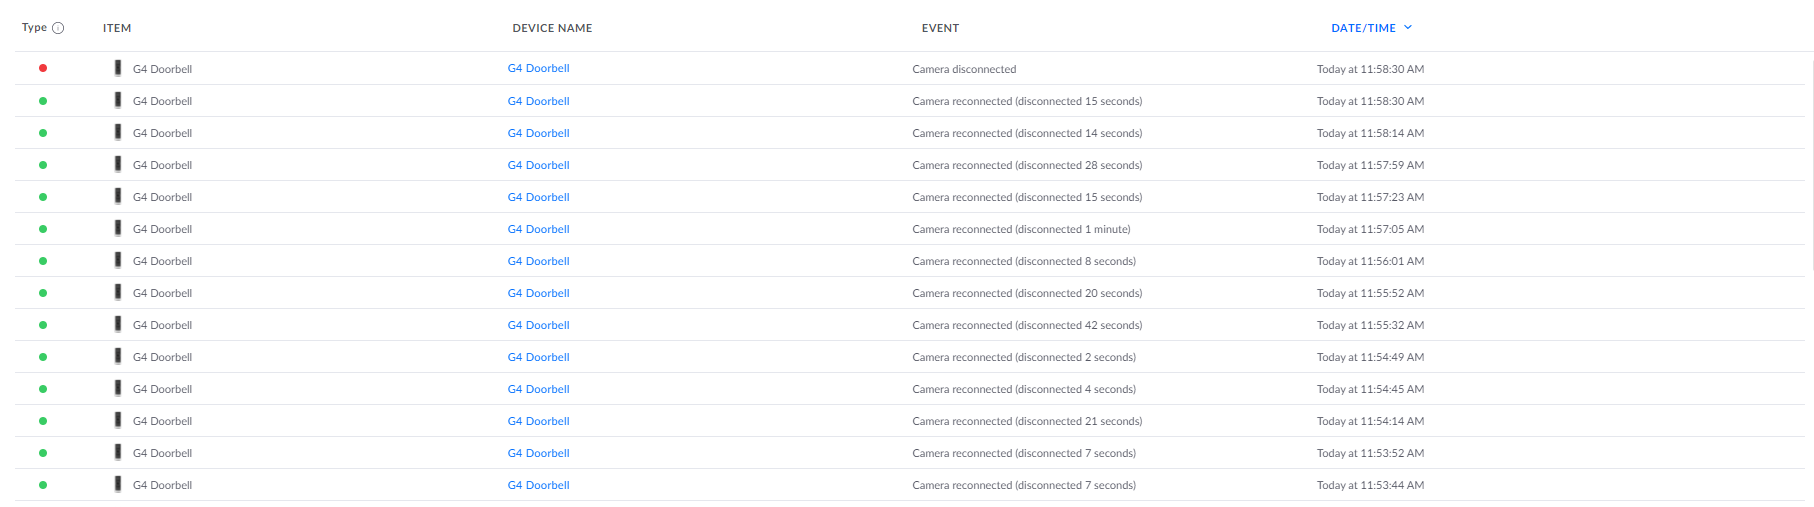The width and height of the screenshot is (1814, 507).
Task: Click the red status dot for Camera disconnected
Action: 43,68
